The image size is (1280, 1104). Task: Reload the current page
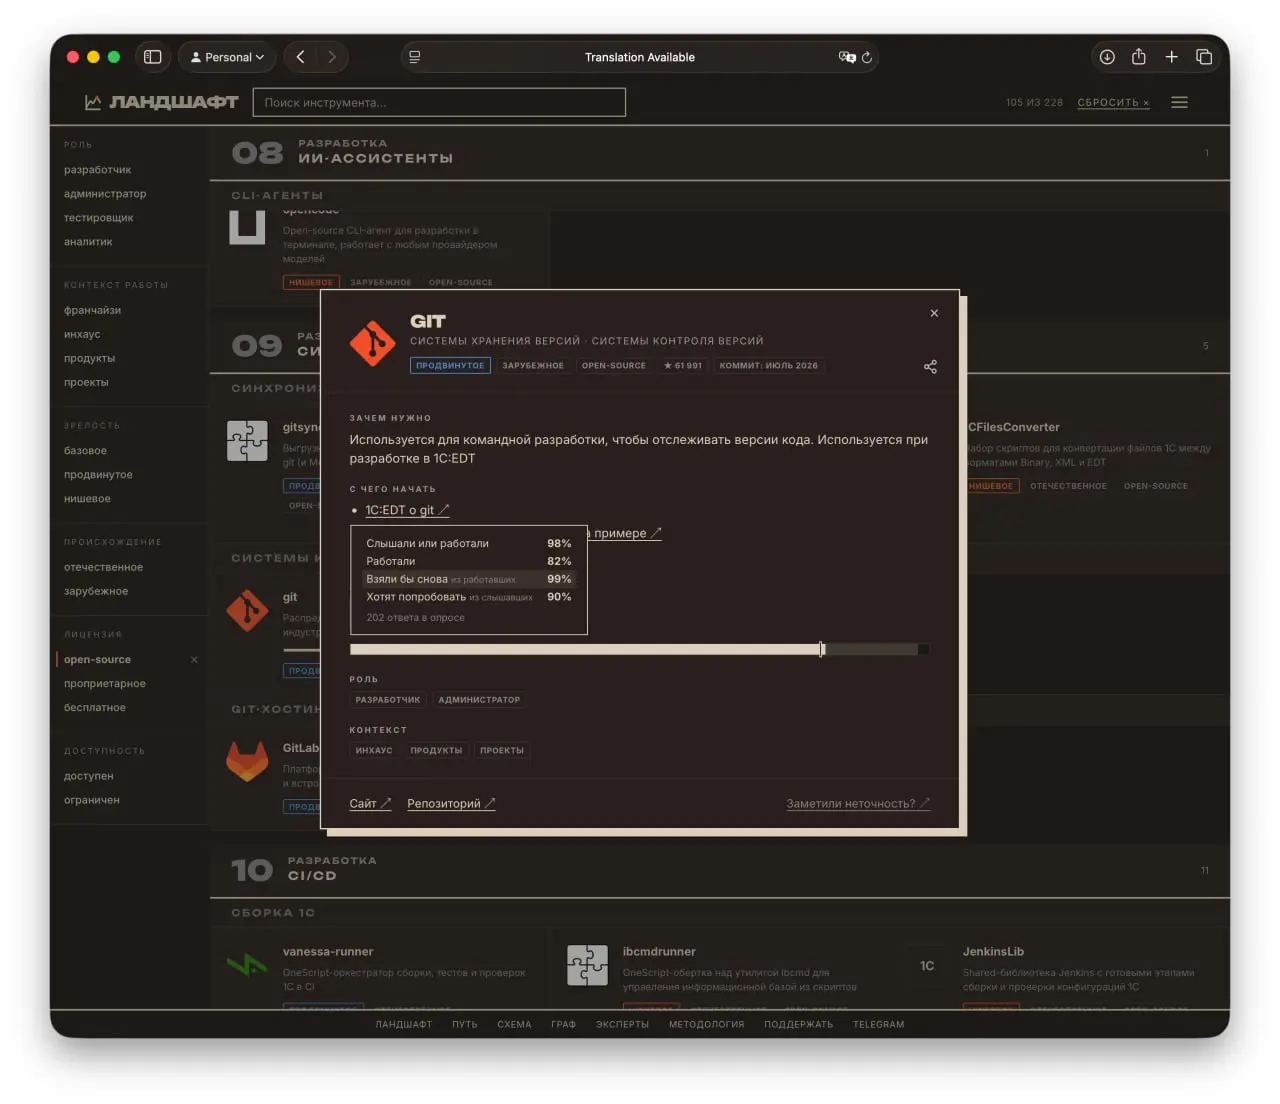pyautogui.click(x=867, y=57)
